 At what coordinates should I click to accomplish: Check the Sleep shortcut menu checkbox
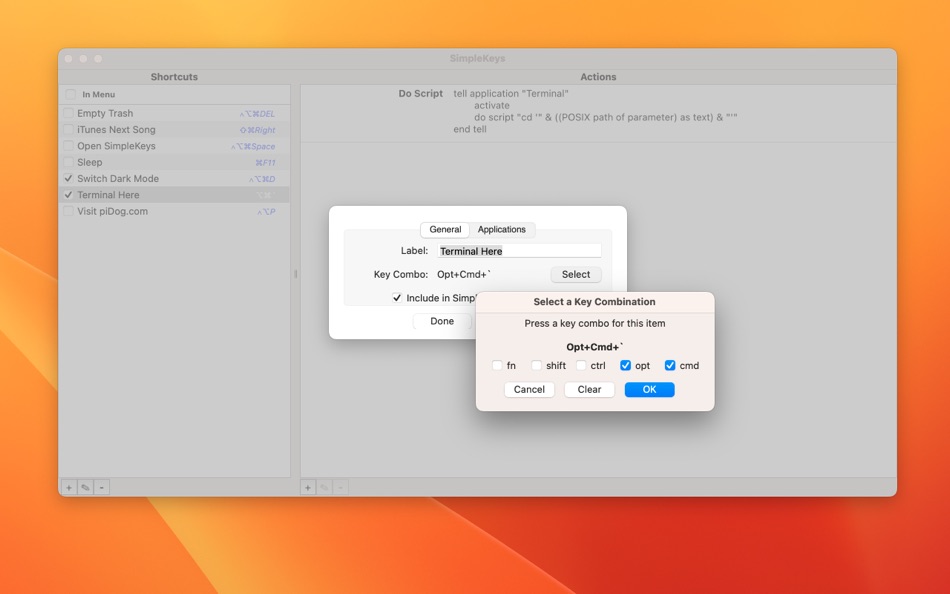click(68, 162)
